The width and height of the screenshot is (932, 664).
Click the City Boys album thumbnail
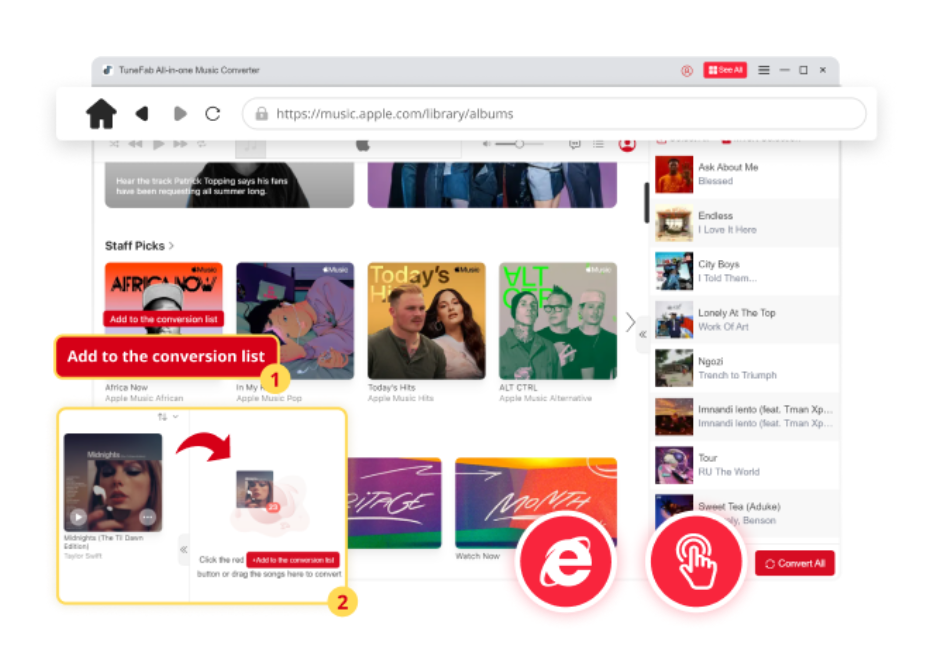pyautogui.click(x=674, y=271)
